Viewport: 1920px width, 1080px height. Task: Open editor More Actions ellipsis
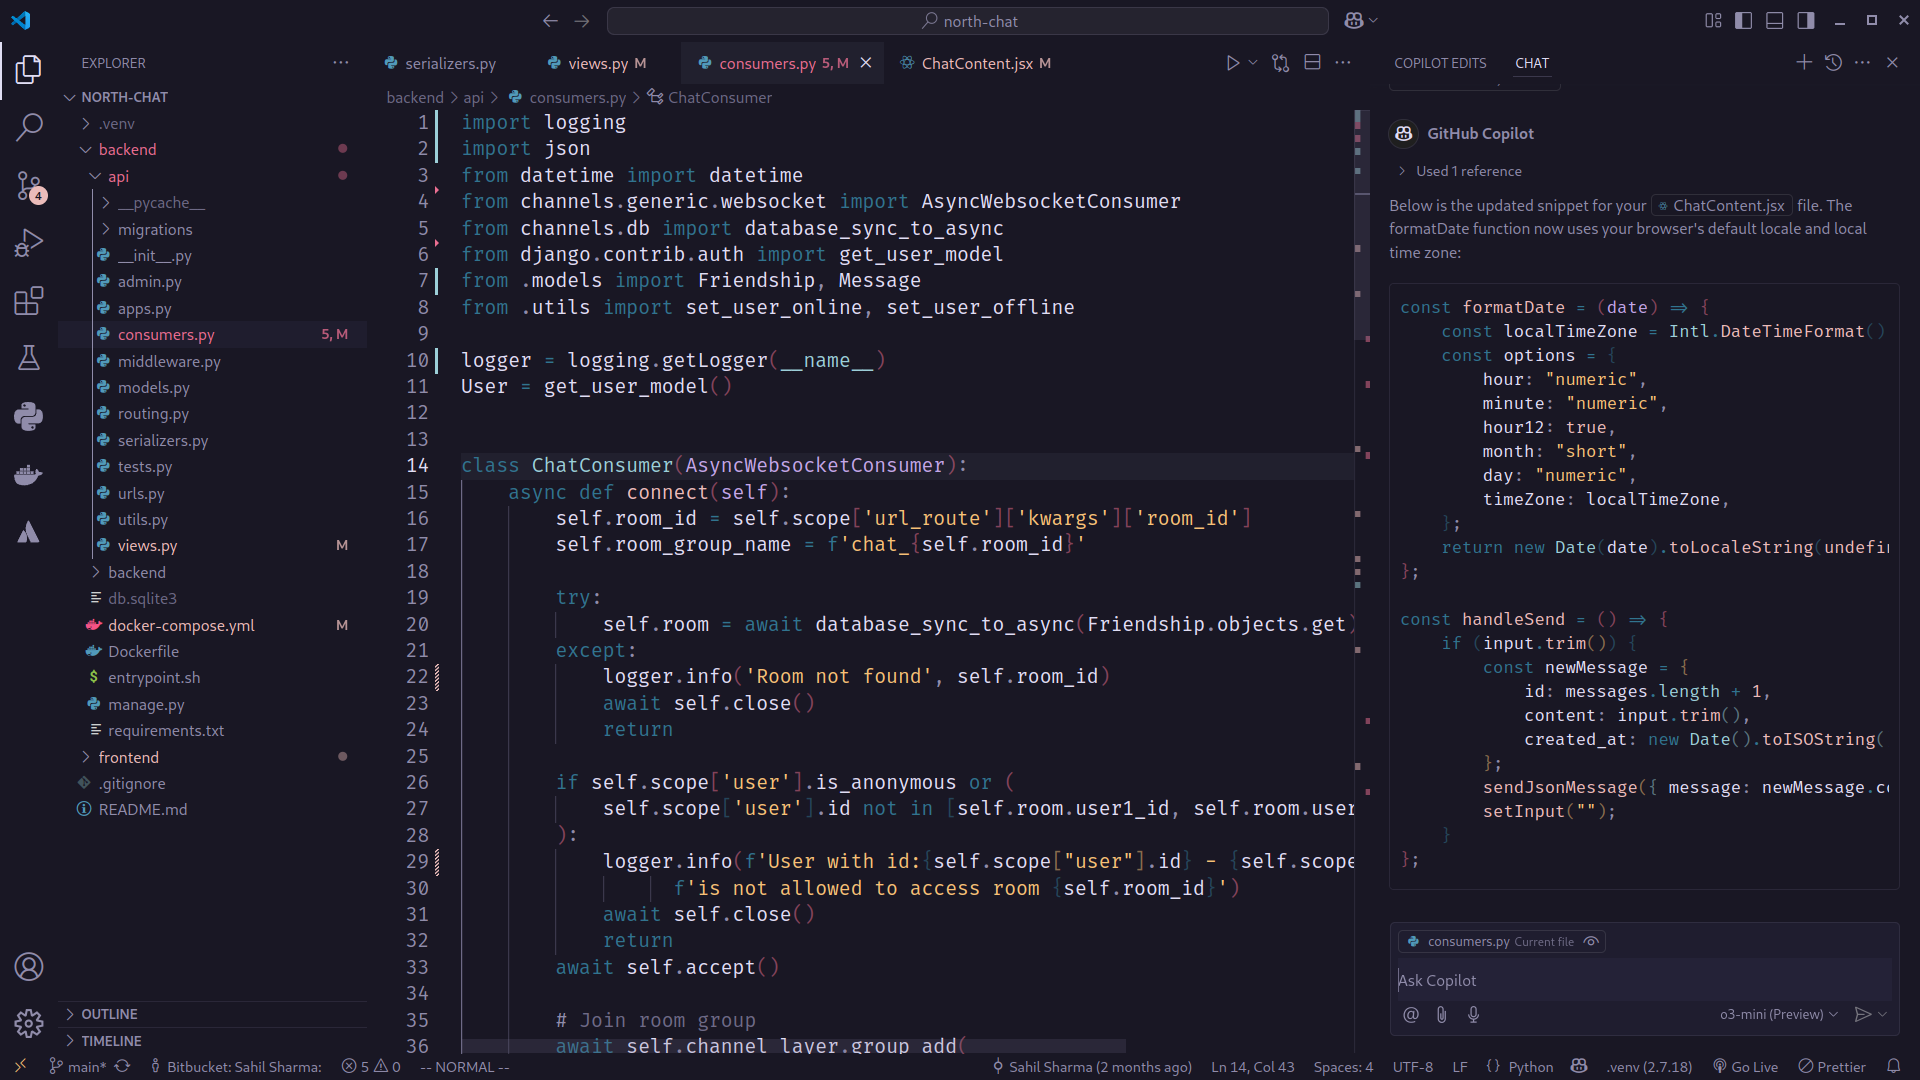(1343, 63)
